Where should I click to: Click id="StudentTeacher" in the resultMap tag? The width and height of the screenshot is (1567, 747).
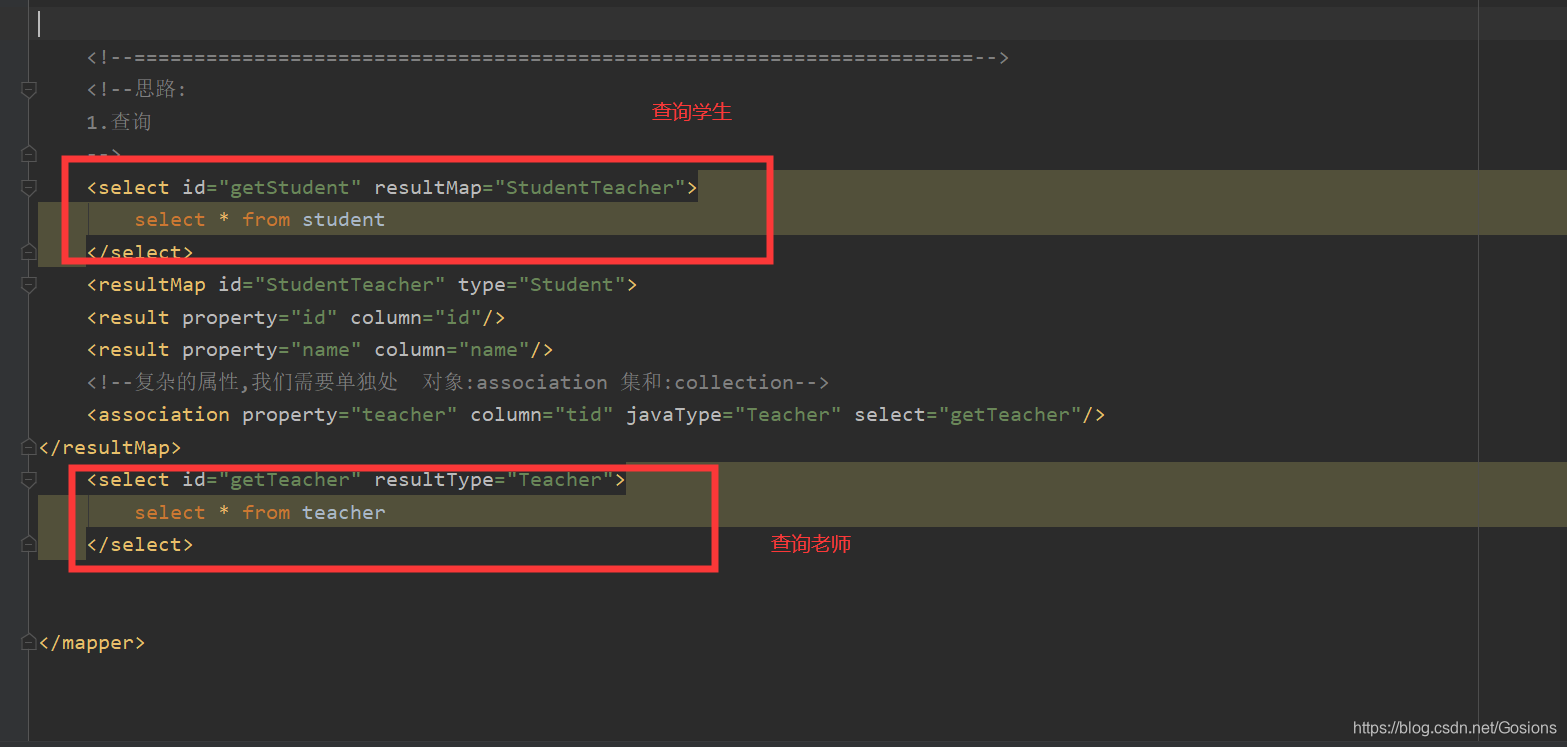coord(332,285)
